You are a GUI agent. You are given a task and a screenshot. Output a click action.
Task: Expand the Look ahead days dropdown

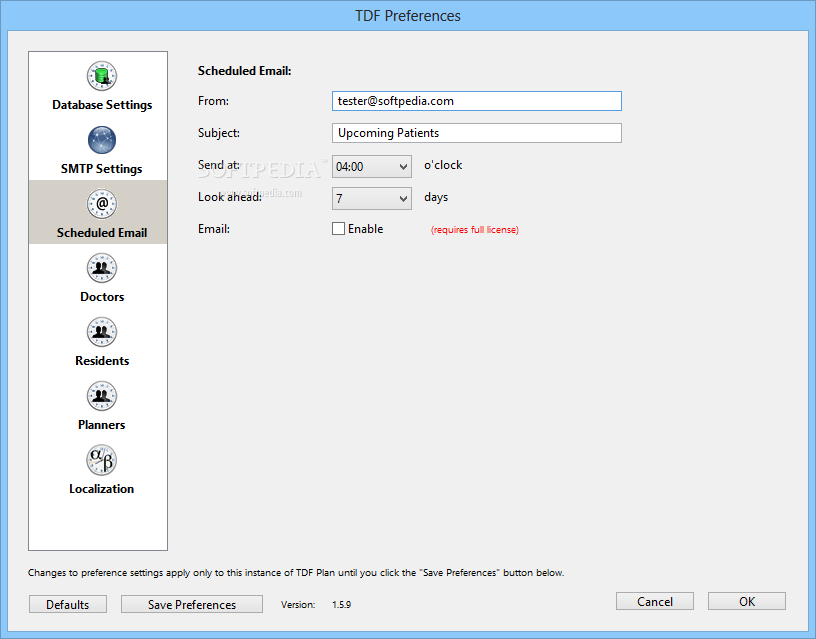[x=372, y=198]
